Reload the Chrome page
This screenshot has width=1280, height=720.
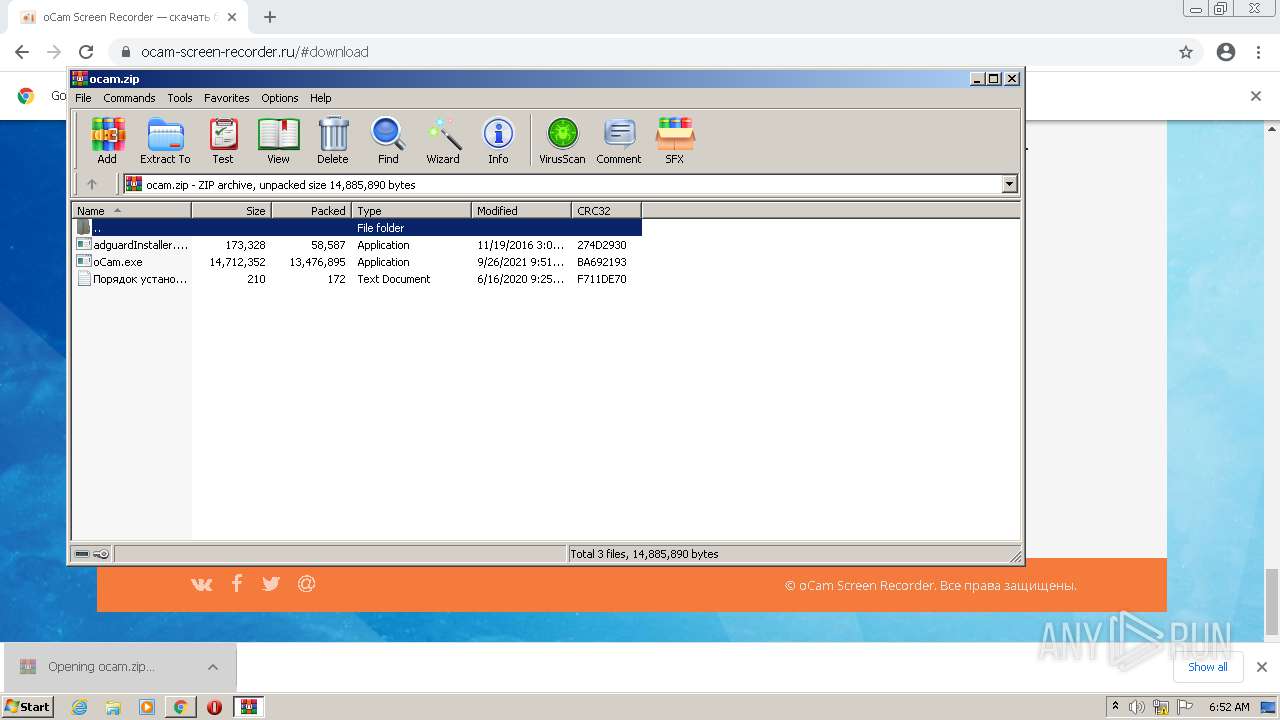coord(86,52)
